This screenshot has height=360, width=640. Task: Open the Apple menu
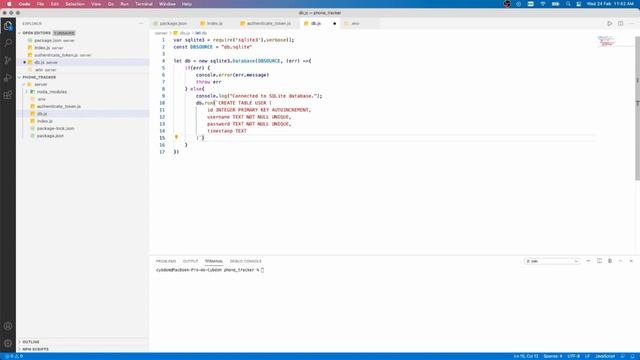[x=9, y=4]
